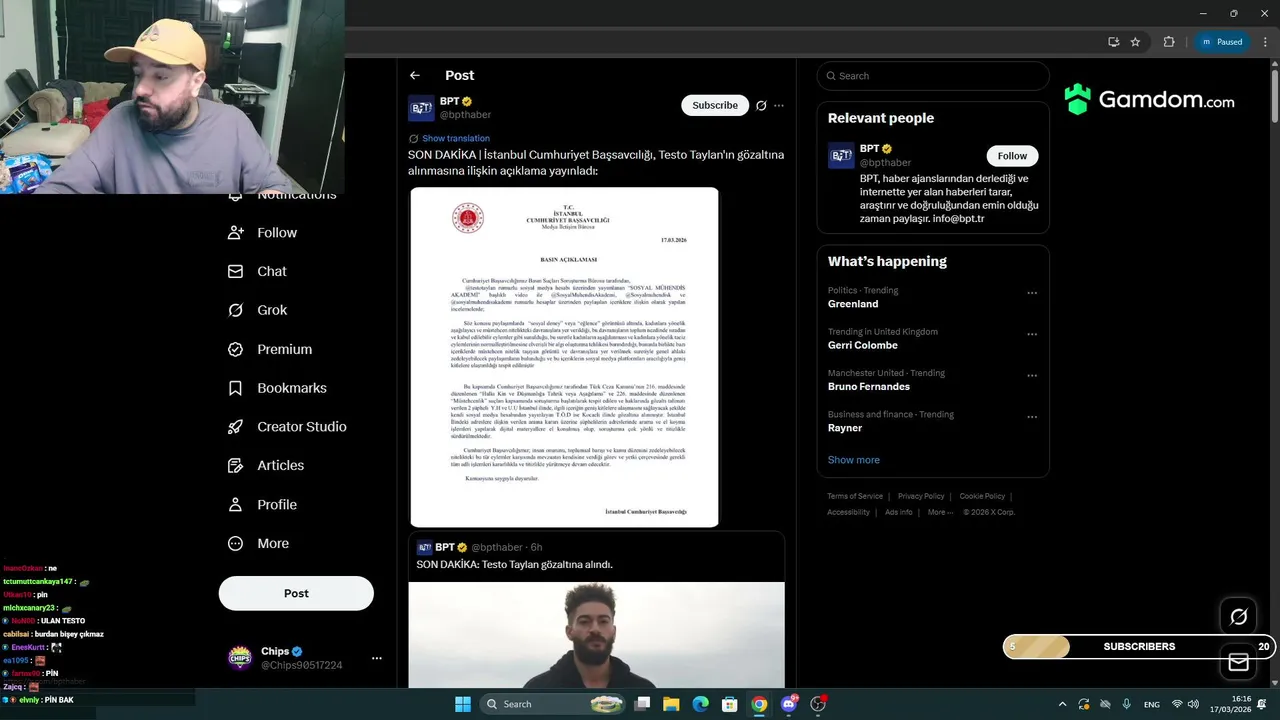The image size is (1280, 720).
Task: Open Discord from taskbar
Action: [x=789, y=704]
